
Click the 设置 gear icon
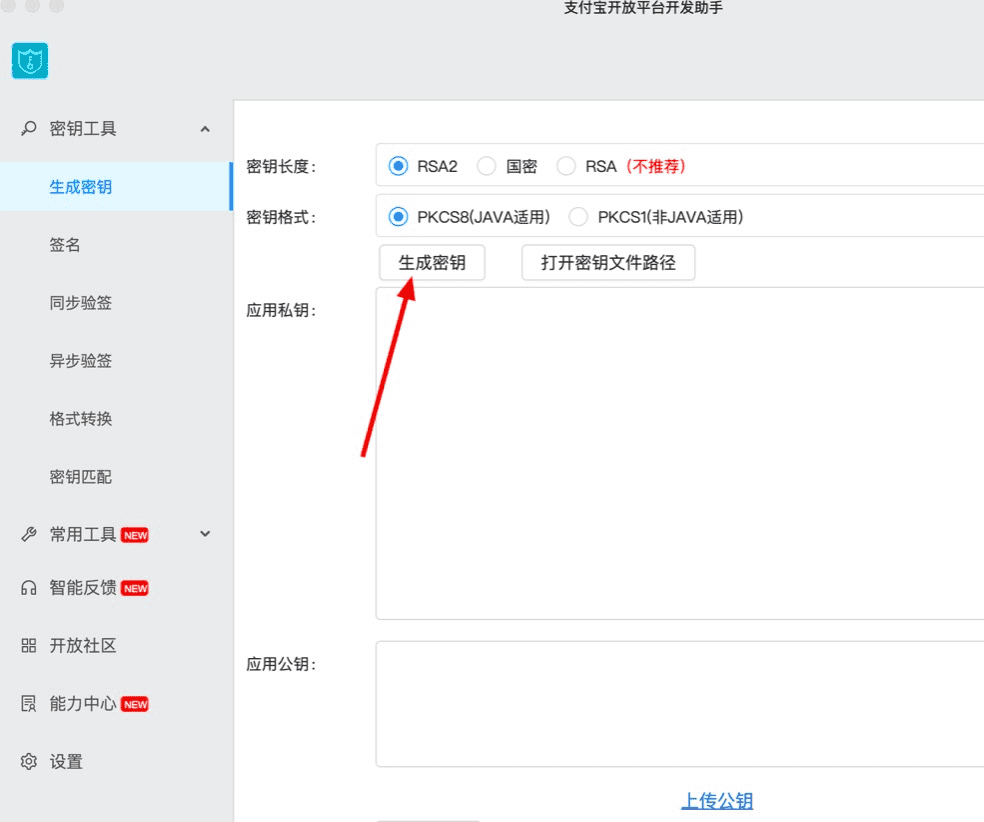point(28,762)
